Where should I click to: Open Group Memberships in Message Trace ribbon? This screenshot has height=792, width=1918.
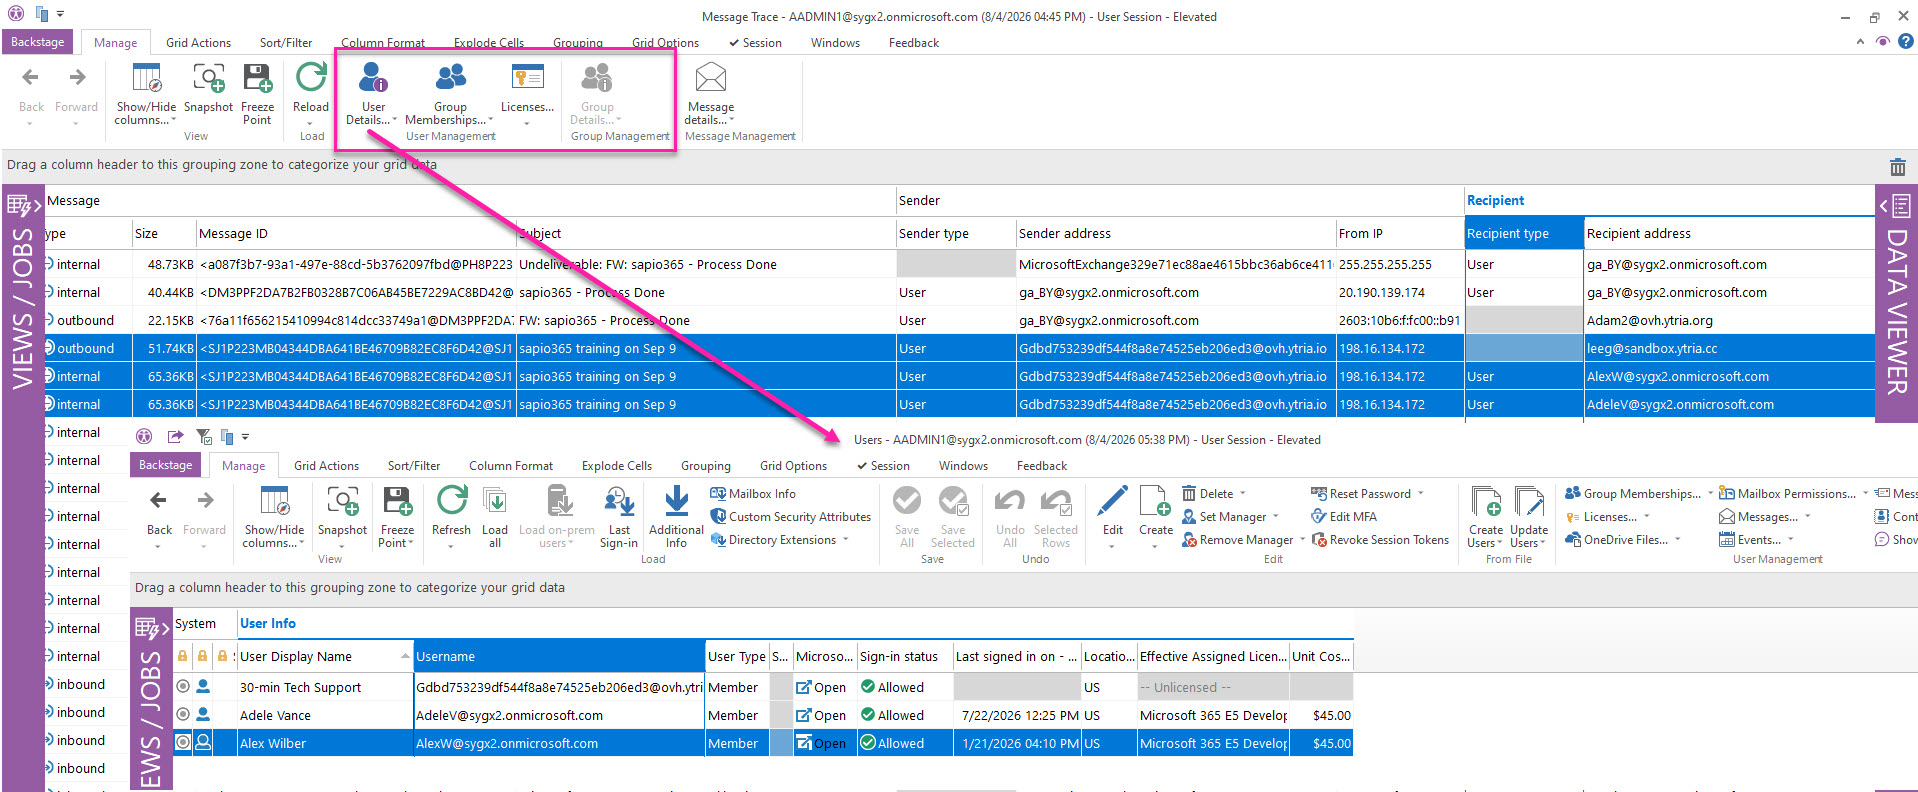[x=450, y=94]
